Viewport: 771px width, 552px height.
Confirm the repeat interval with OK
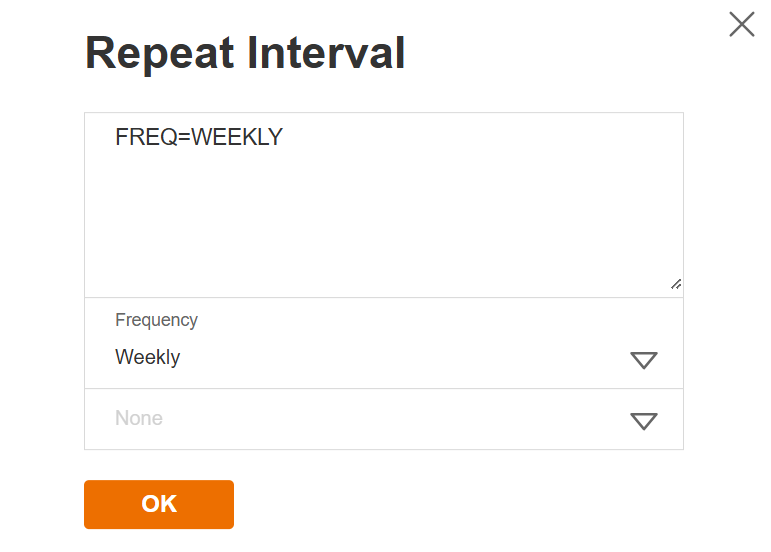[x=159, y=504]
